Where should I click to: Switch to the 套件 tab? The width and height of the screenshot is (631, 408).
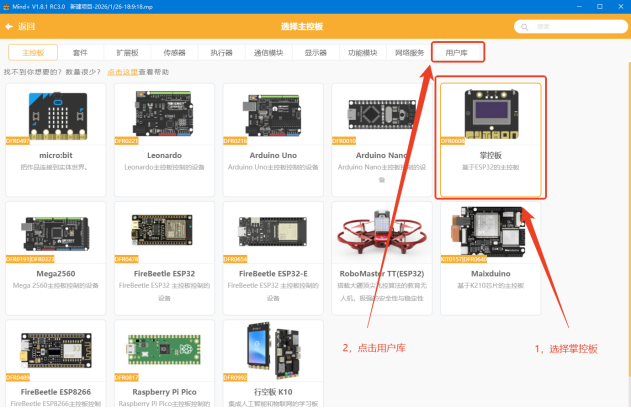[x=80, y=53]
